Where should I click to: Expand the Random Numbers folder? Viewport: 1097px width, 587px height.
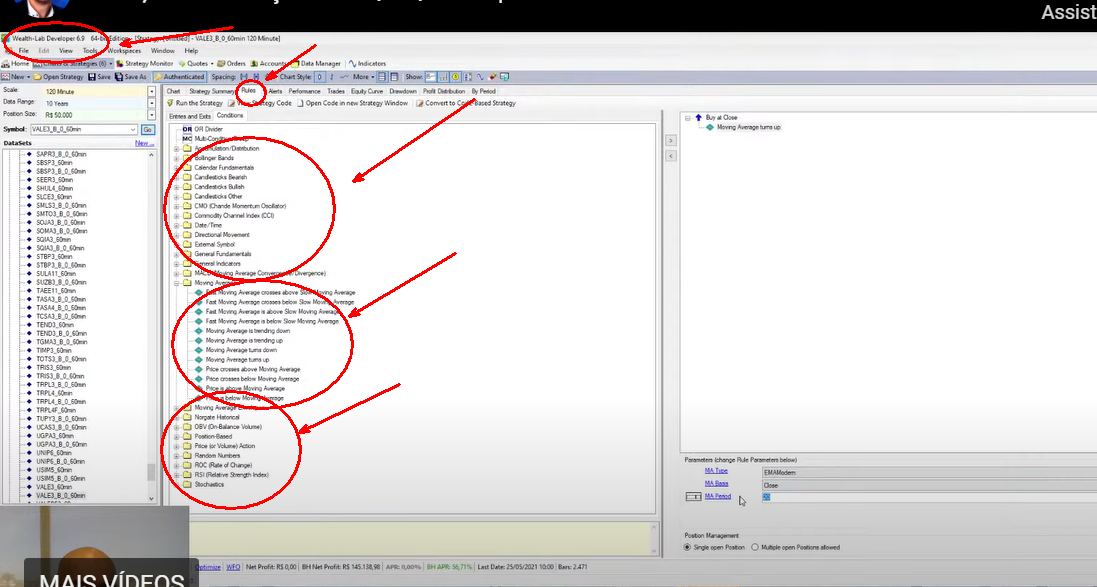point(177,455)
